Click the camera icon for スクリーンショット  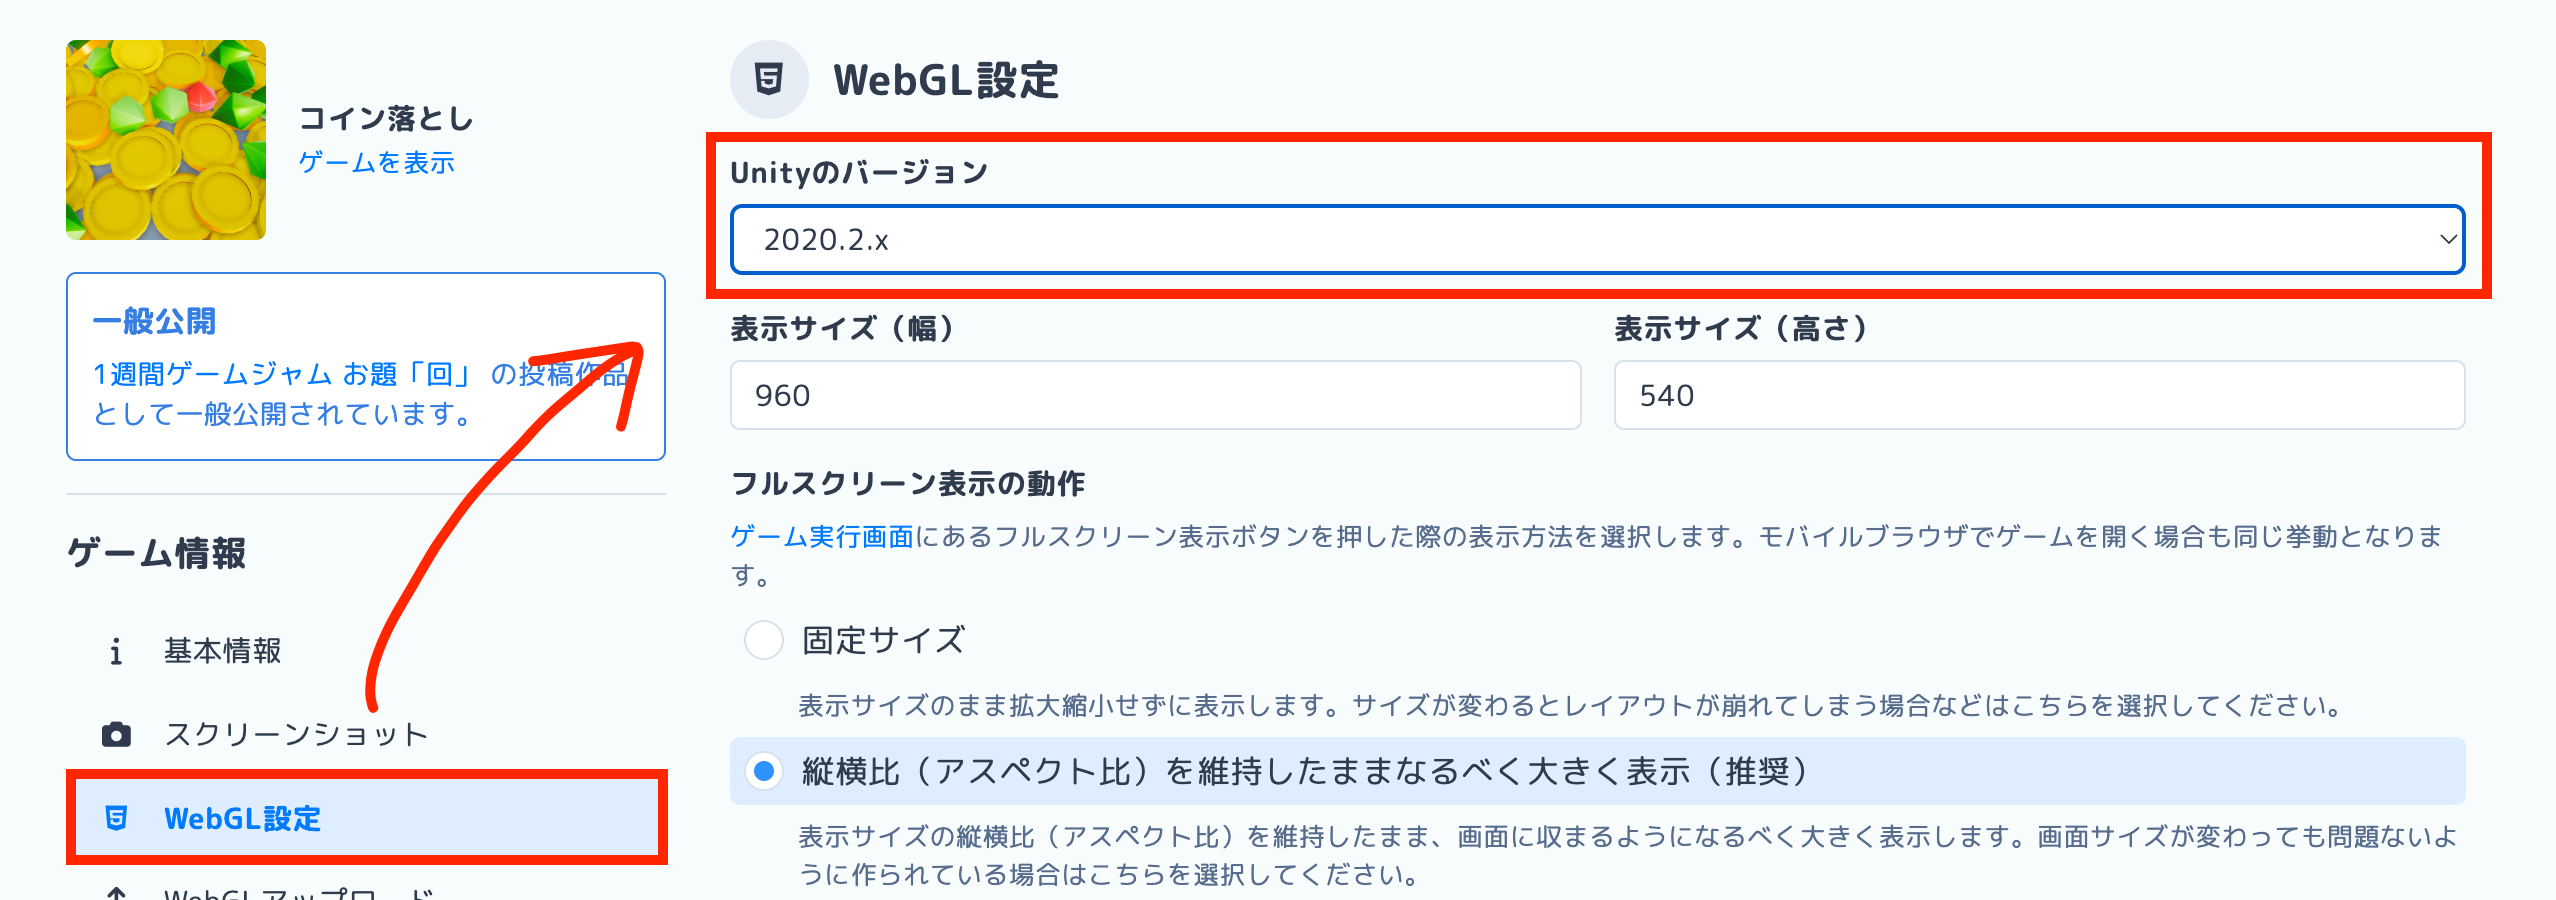coord(117,734)
